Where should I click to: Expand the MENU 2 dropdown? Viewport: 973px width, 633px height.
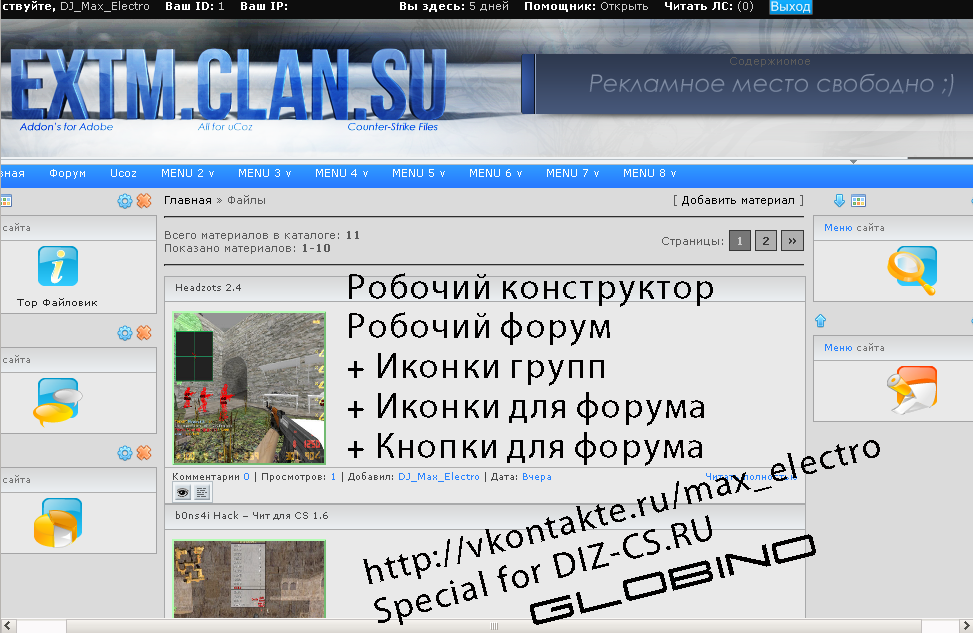click(187, 173)
